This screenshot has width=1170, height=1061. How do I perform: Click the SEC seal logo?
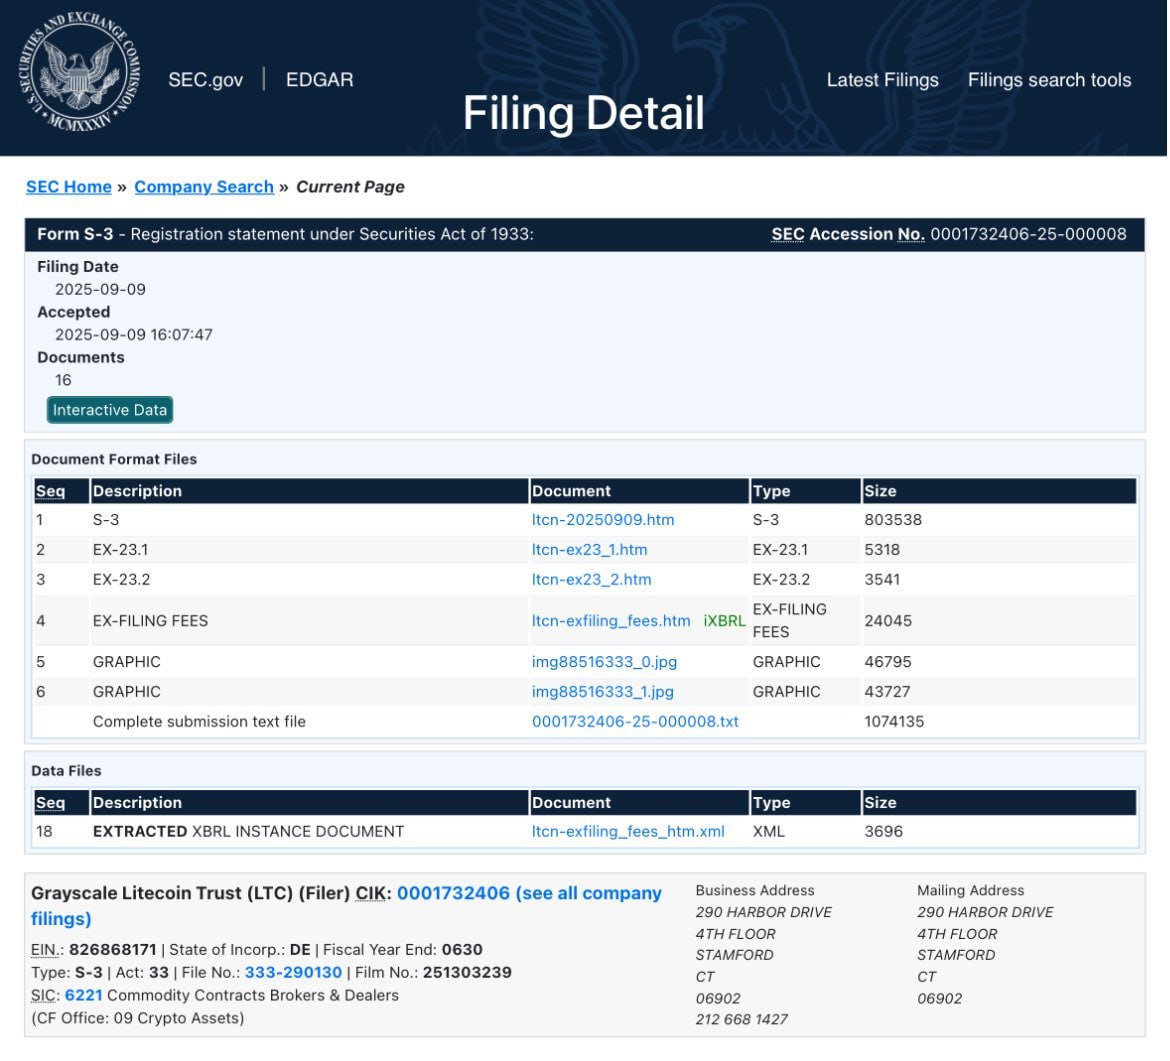79,72
